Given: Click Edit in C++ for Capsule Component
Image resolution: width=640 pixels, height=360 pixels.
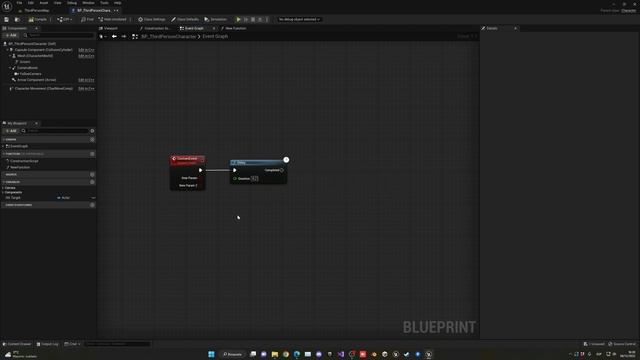Looking at the screenshot, I should pyautogui.click(x=86, y=50).
